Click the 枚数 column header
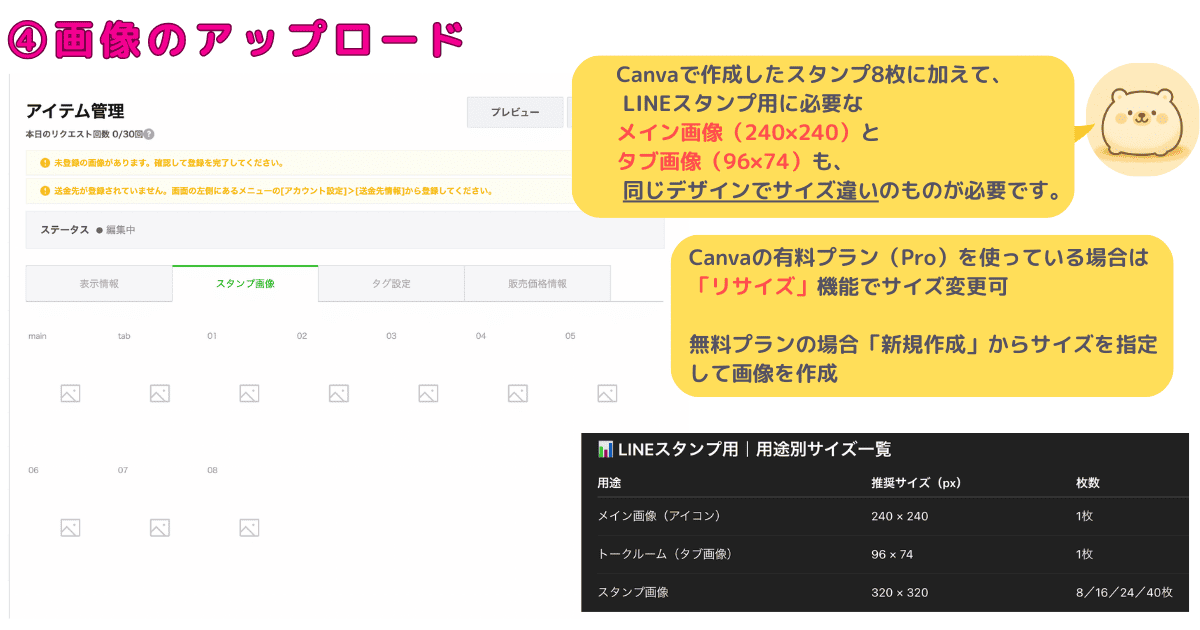This screenshot has width=1200, height=630. [1088, 483]
